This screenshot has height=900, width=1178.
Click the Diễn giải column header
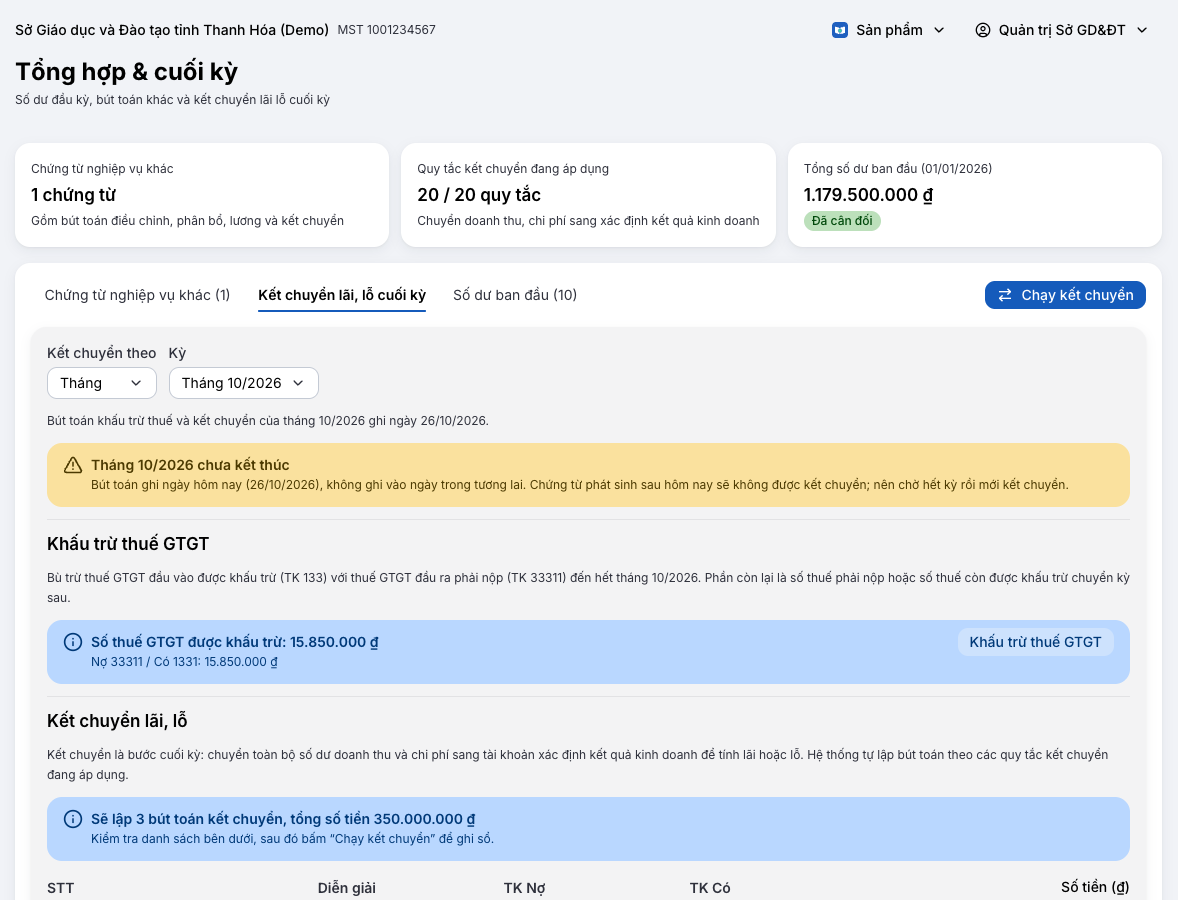tap(346, 888)
